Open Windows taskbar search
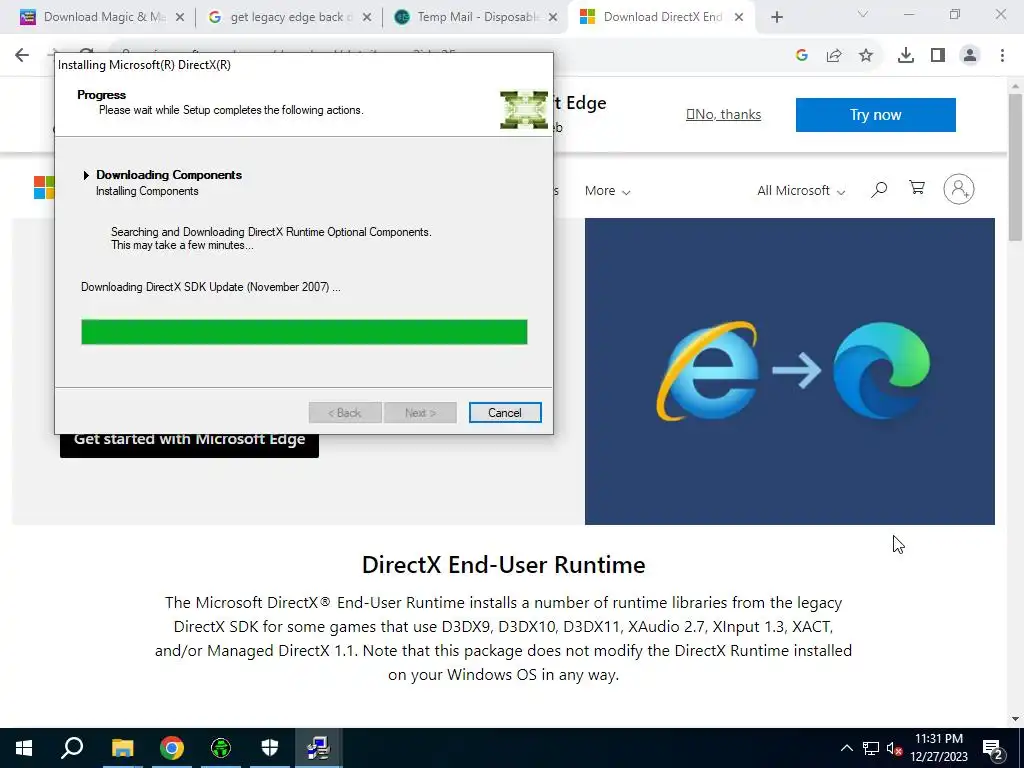 click(x=72, y=748)
